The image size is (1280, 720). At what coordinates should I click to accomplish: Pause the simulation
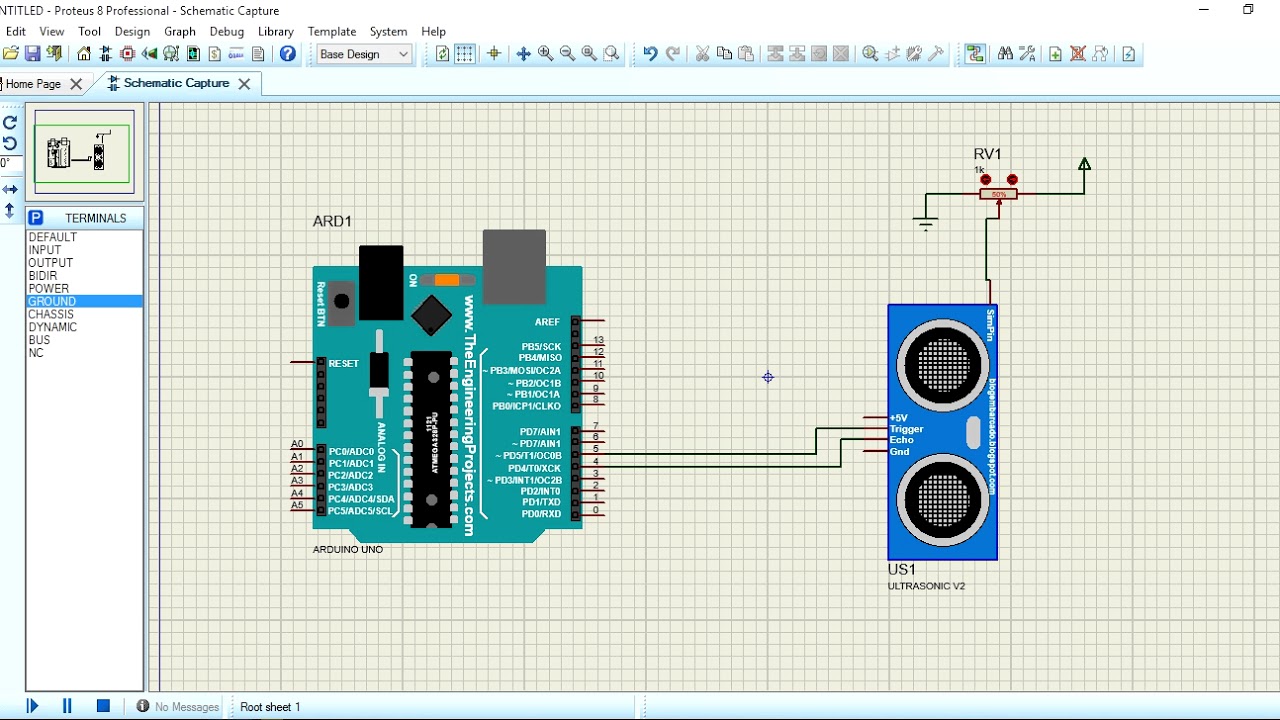[x=67, y=706]
